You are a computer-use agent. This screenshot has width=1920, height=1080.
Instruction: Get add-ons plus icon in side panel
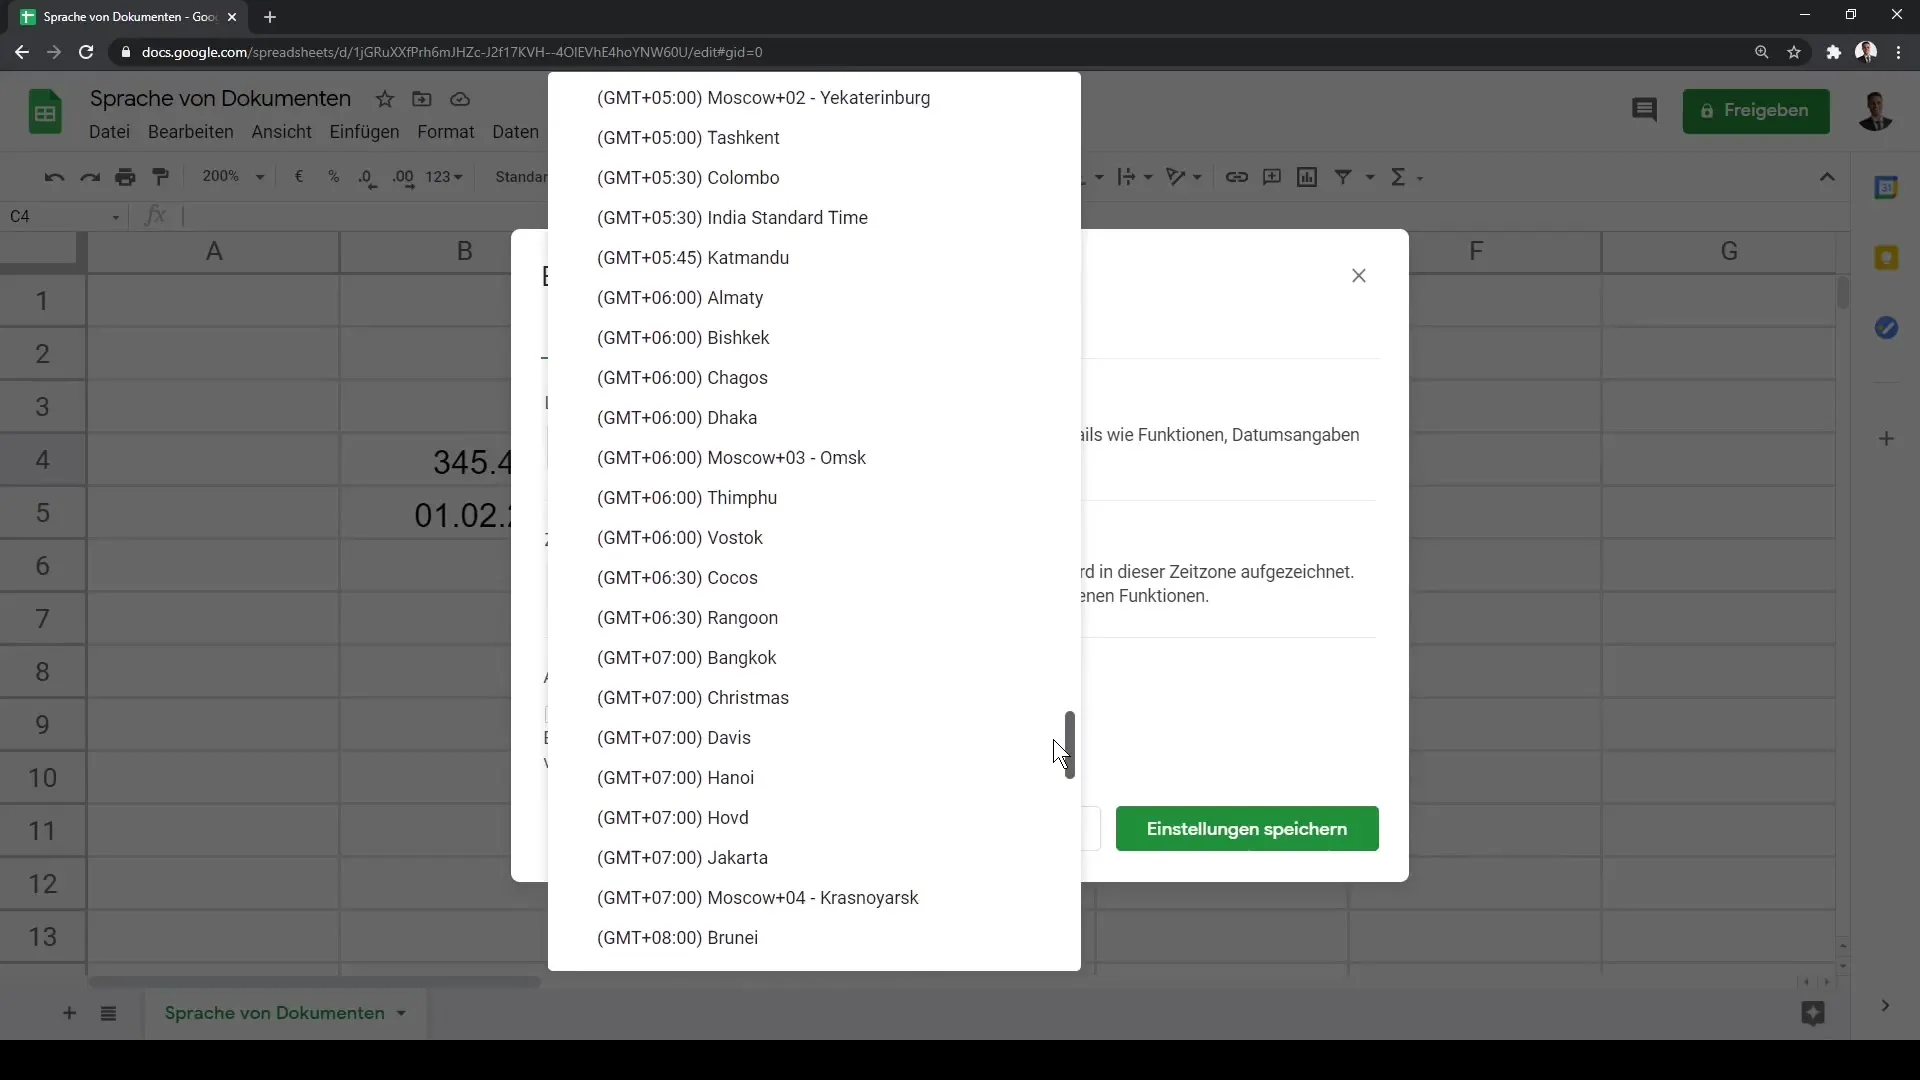[1886, 439]
